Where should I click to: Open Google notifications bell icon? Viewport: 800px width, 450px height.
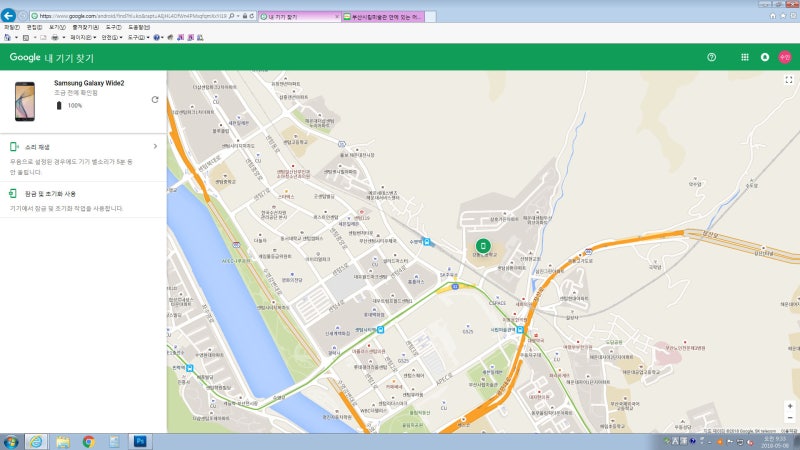[x=765, y=57]
